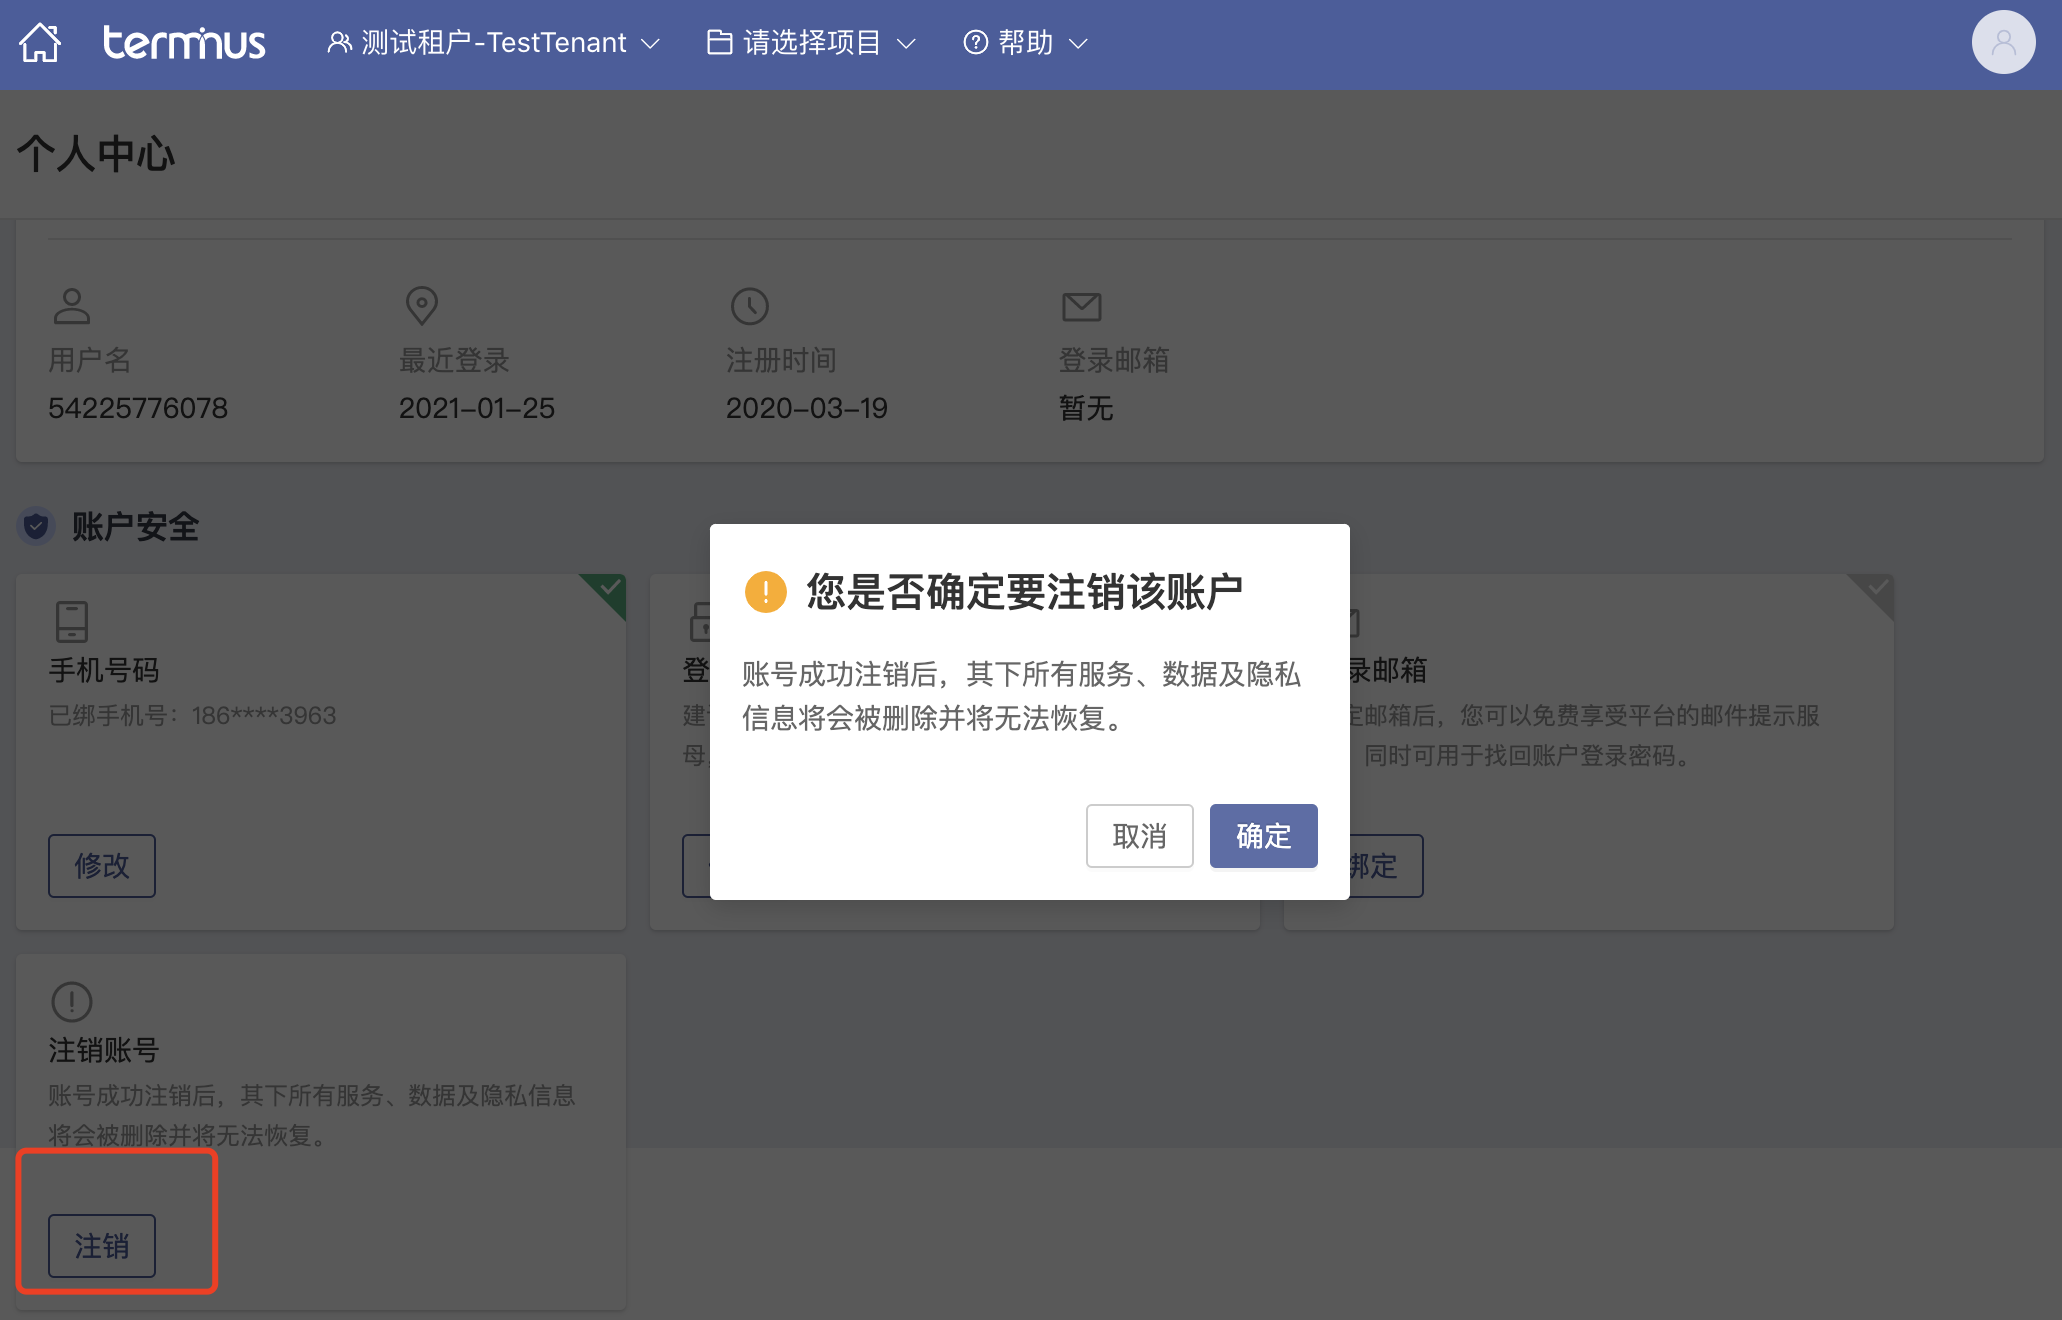Click the 登录邮箱 label

click(x=1114, y=360)
